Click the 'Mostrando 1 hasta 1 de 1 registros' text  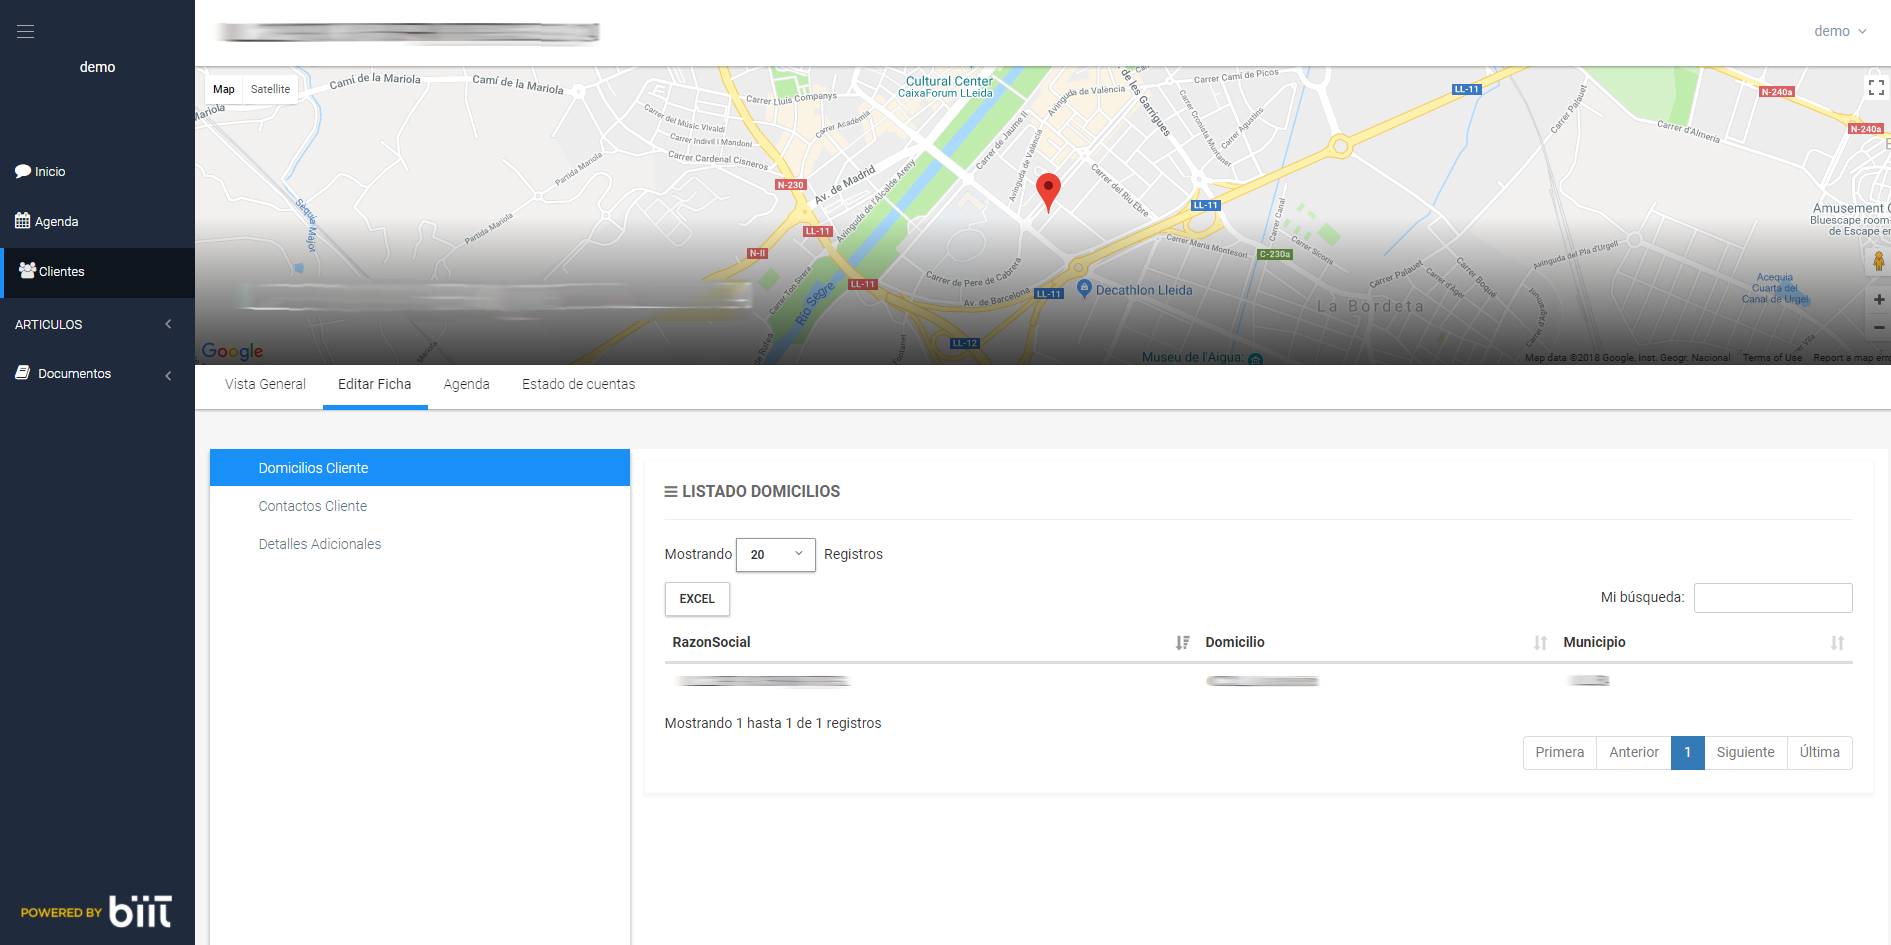[x=773, y=724]
